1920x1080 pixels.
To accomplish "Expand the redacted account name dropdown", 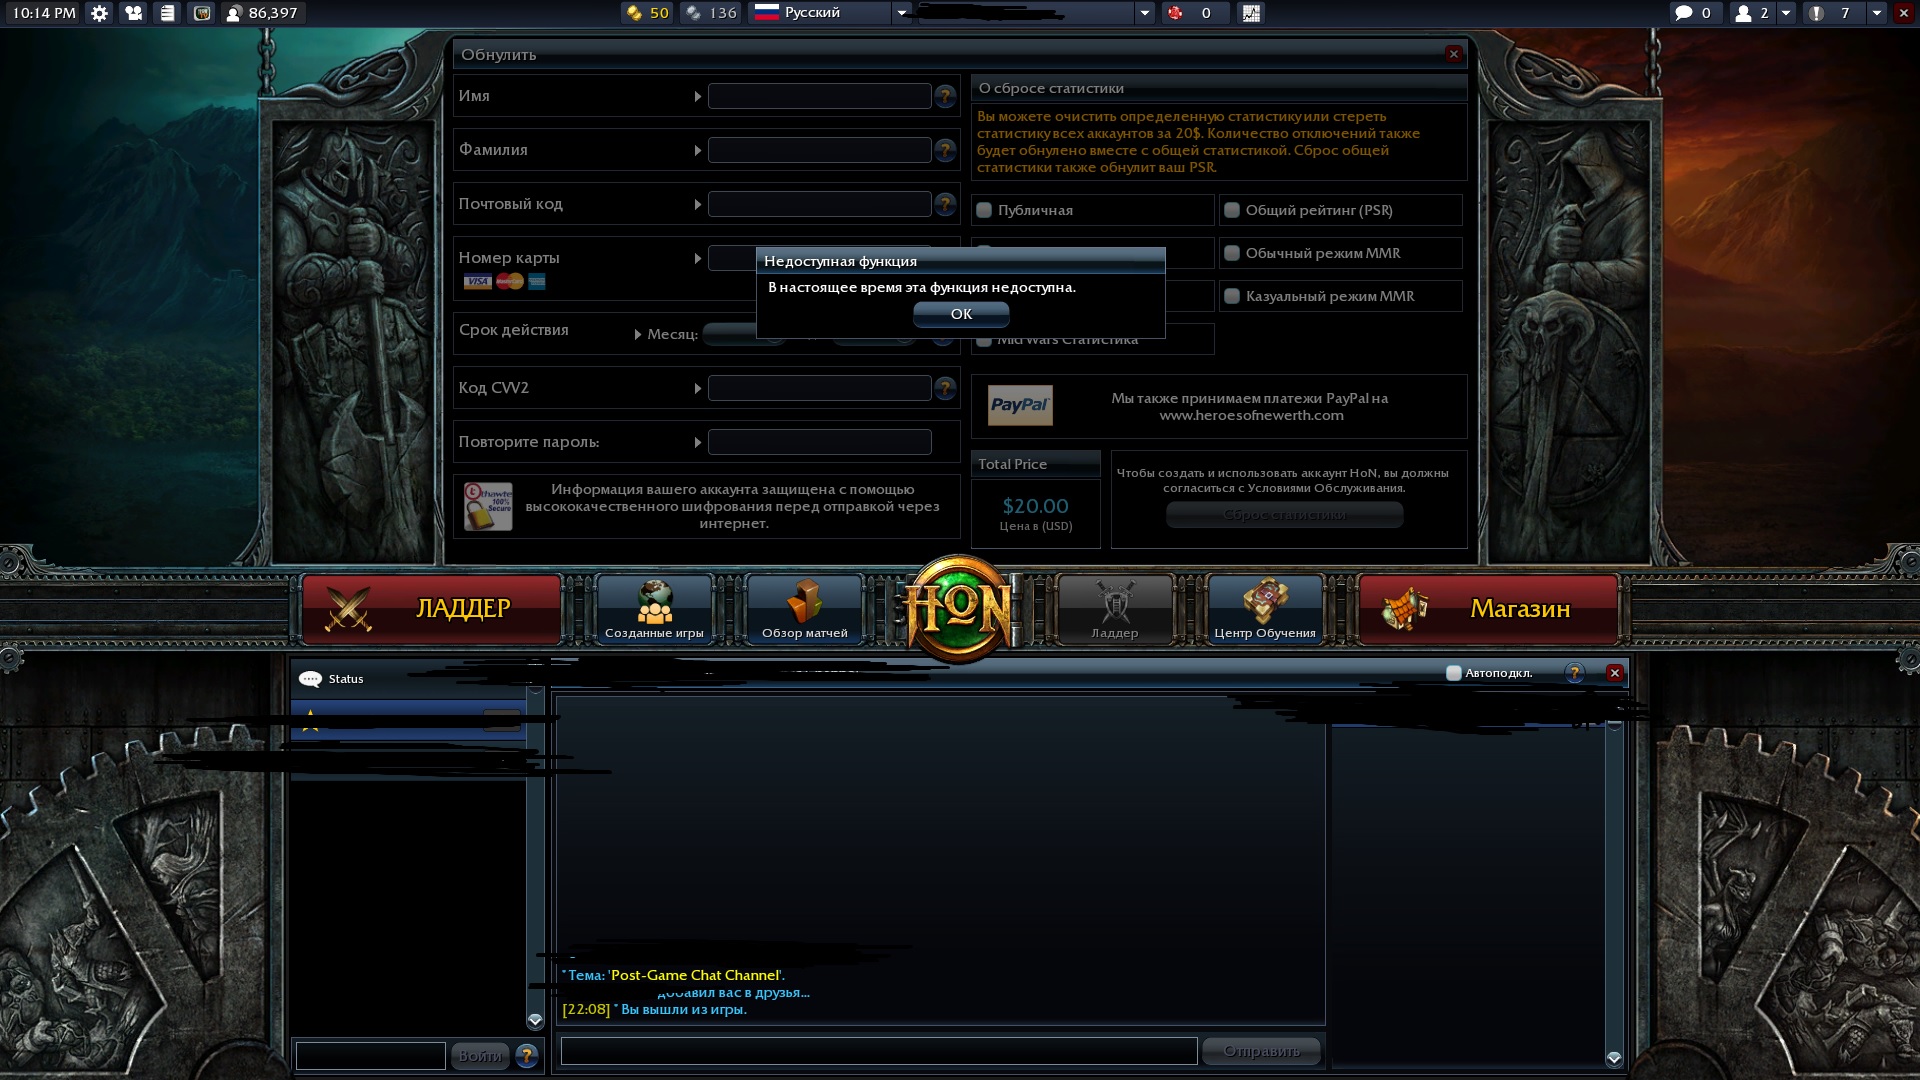I will (1145, 13).
